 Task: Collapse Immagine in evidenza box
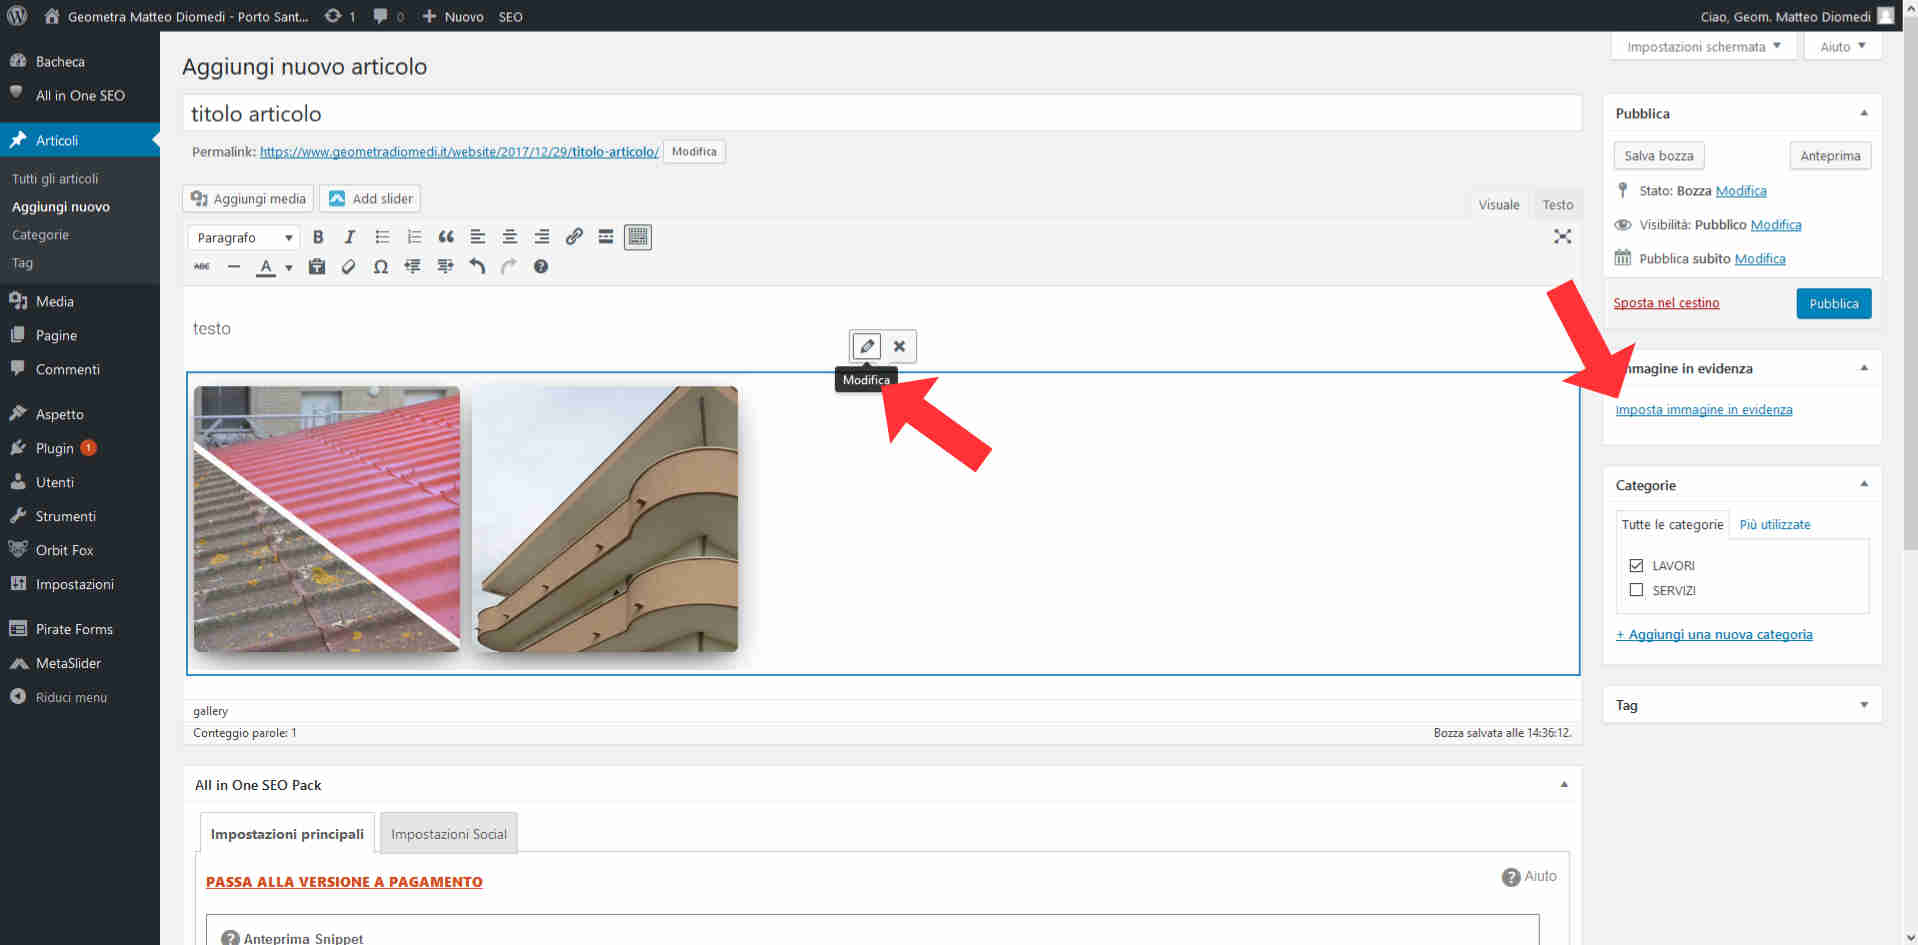1864,368
